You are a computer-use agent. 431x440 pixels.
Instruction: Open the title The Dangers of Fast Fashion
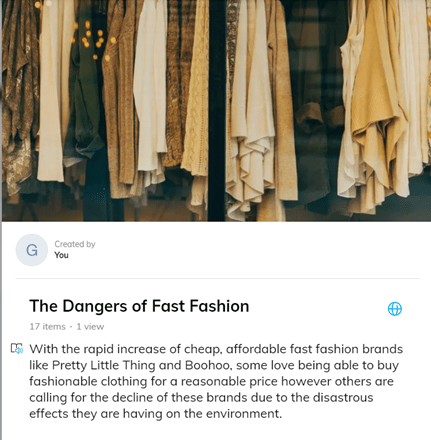click(139, 306)
